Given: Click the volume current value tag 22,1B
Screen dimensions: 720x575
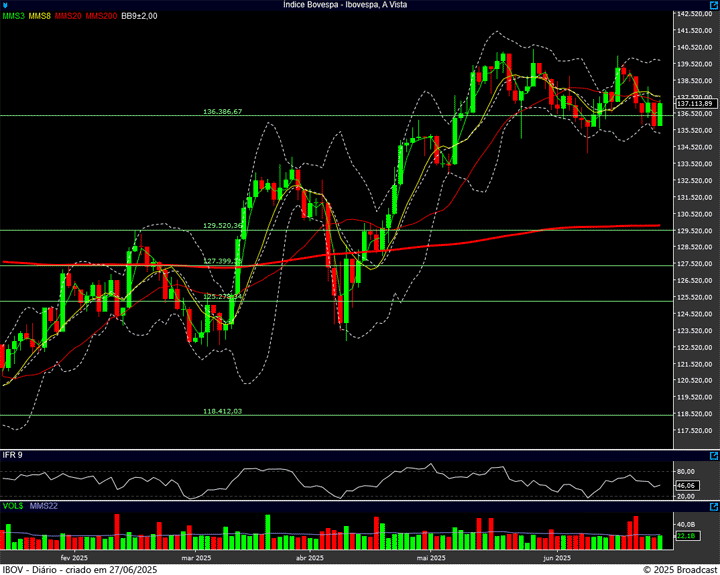Looking at the screenshot, I should click(687, 536).
